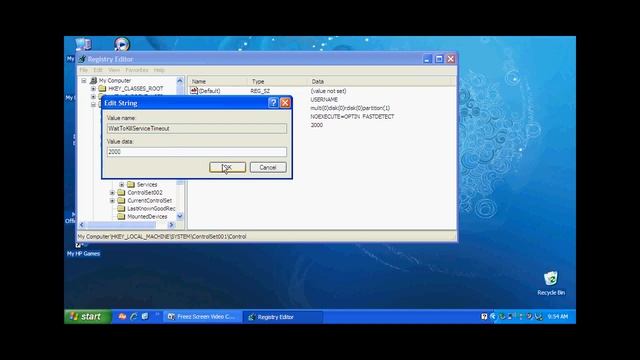Viewport: 640px width, 360px height.
Task: Click the CurrentControlSet folder icon
Action: click(121, 201)
